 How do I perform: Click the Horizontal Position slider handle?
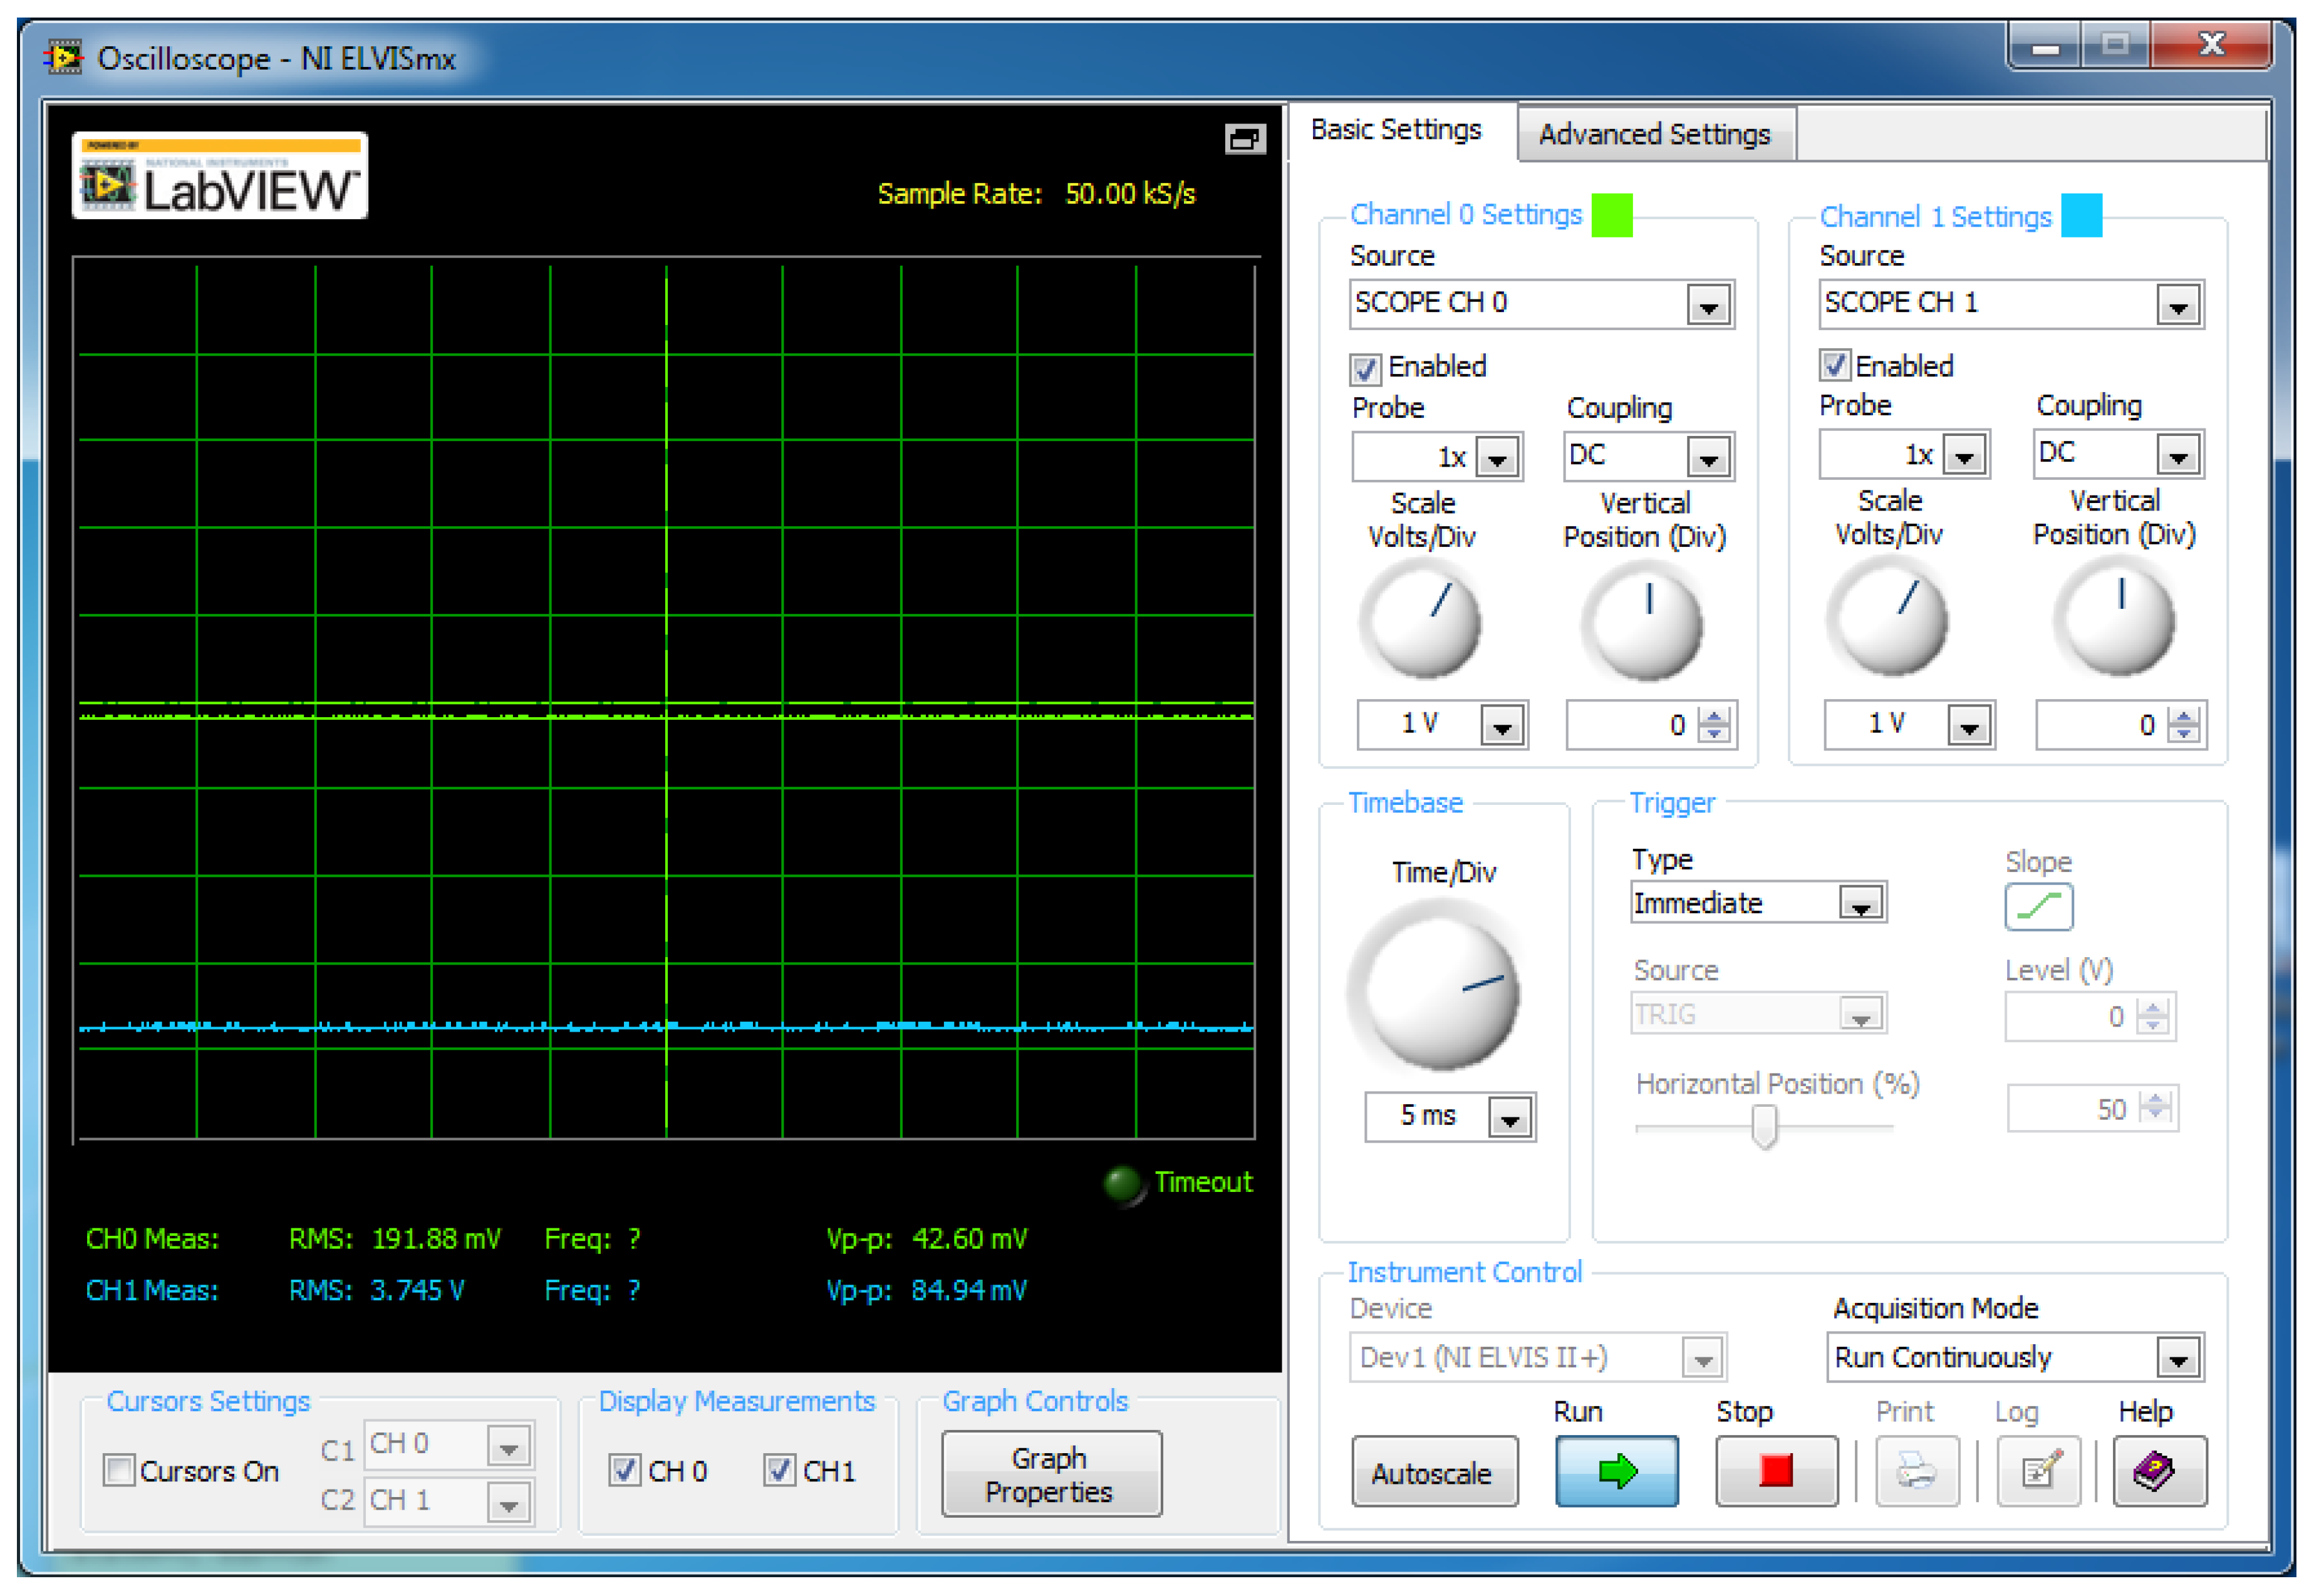pos(1764,1128)
